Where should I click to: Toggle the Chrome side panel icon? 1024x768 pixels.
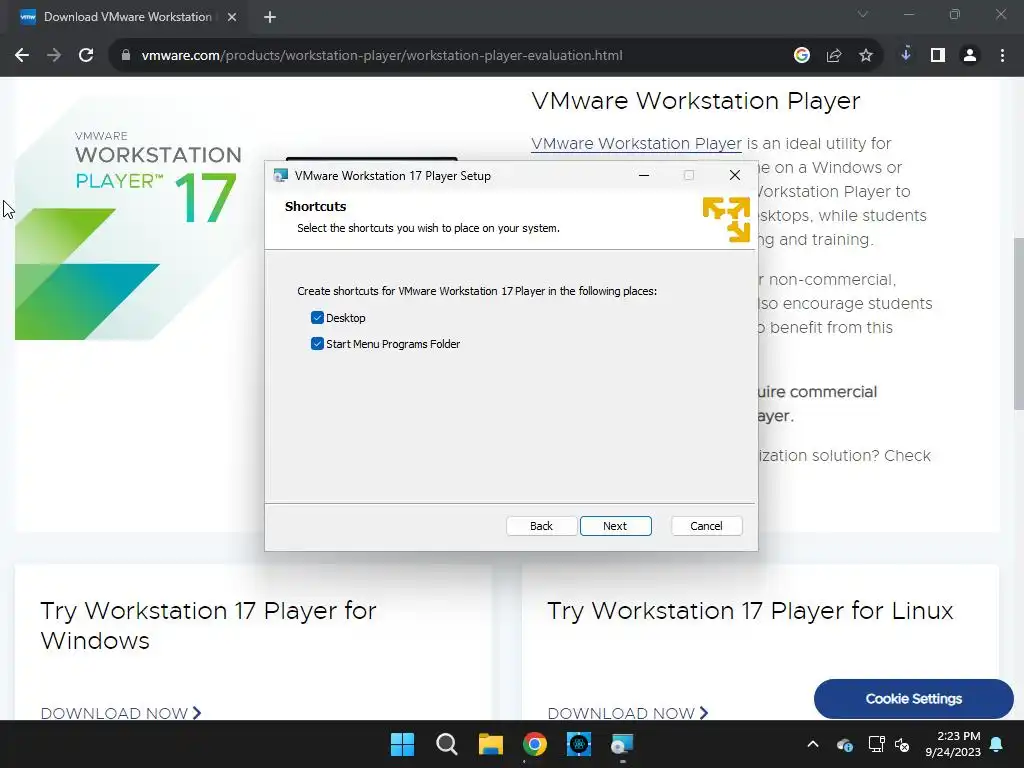point(938,56)
